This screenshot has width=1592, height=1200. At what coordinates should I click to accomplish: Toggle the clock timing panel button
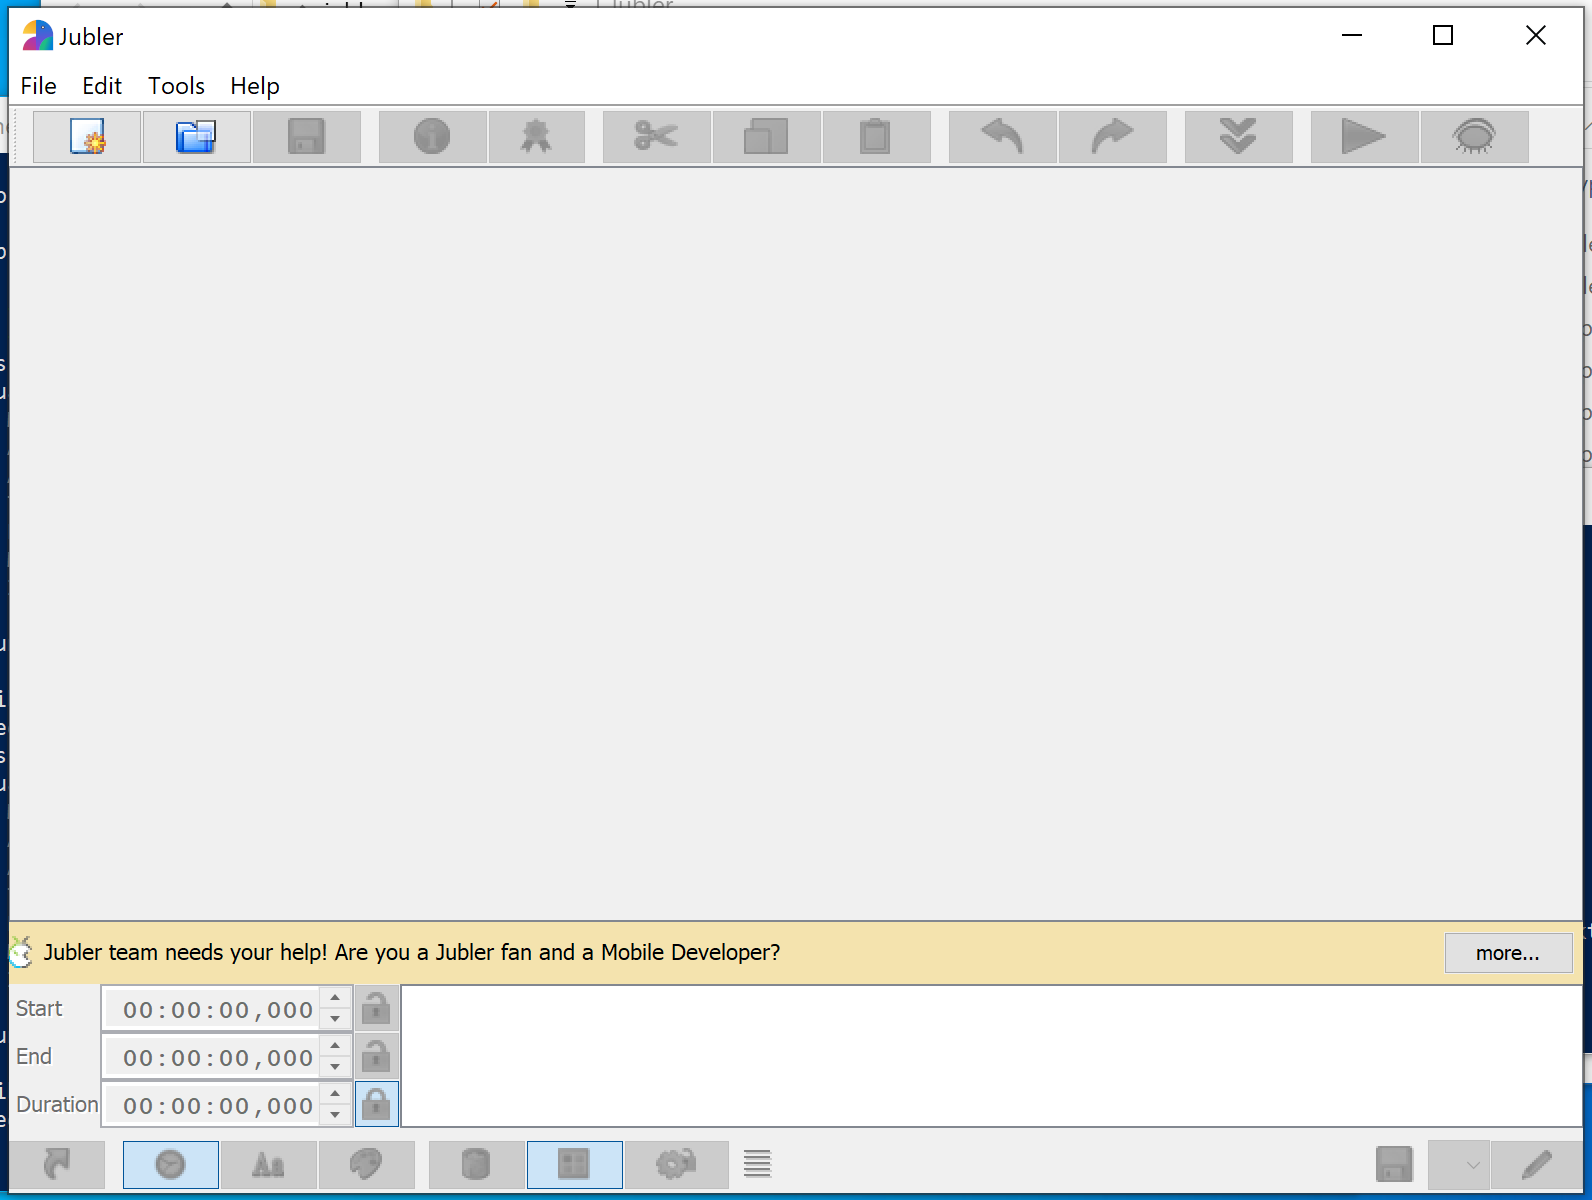tap(171, 1165)
